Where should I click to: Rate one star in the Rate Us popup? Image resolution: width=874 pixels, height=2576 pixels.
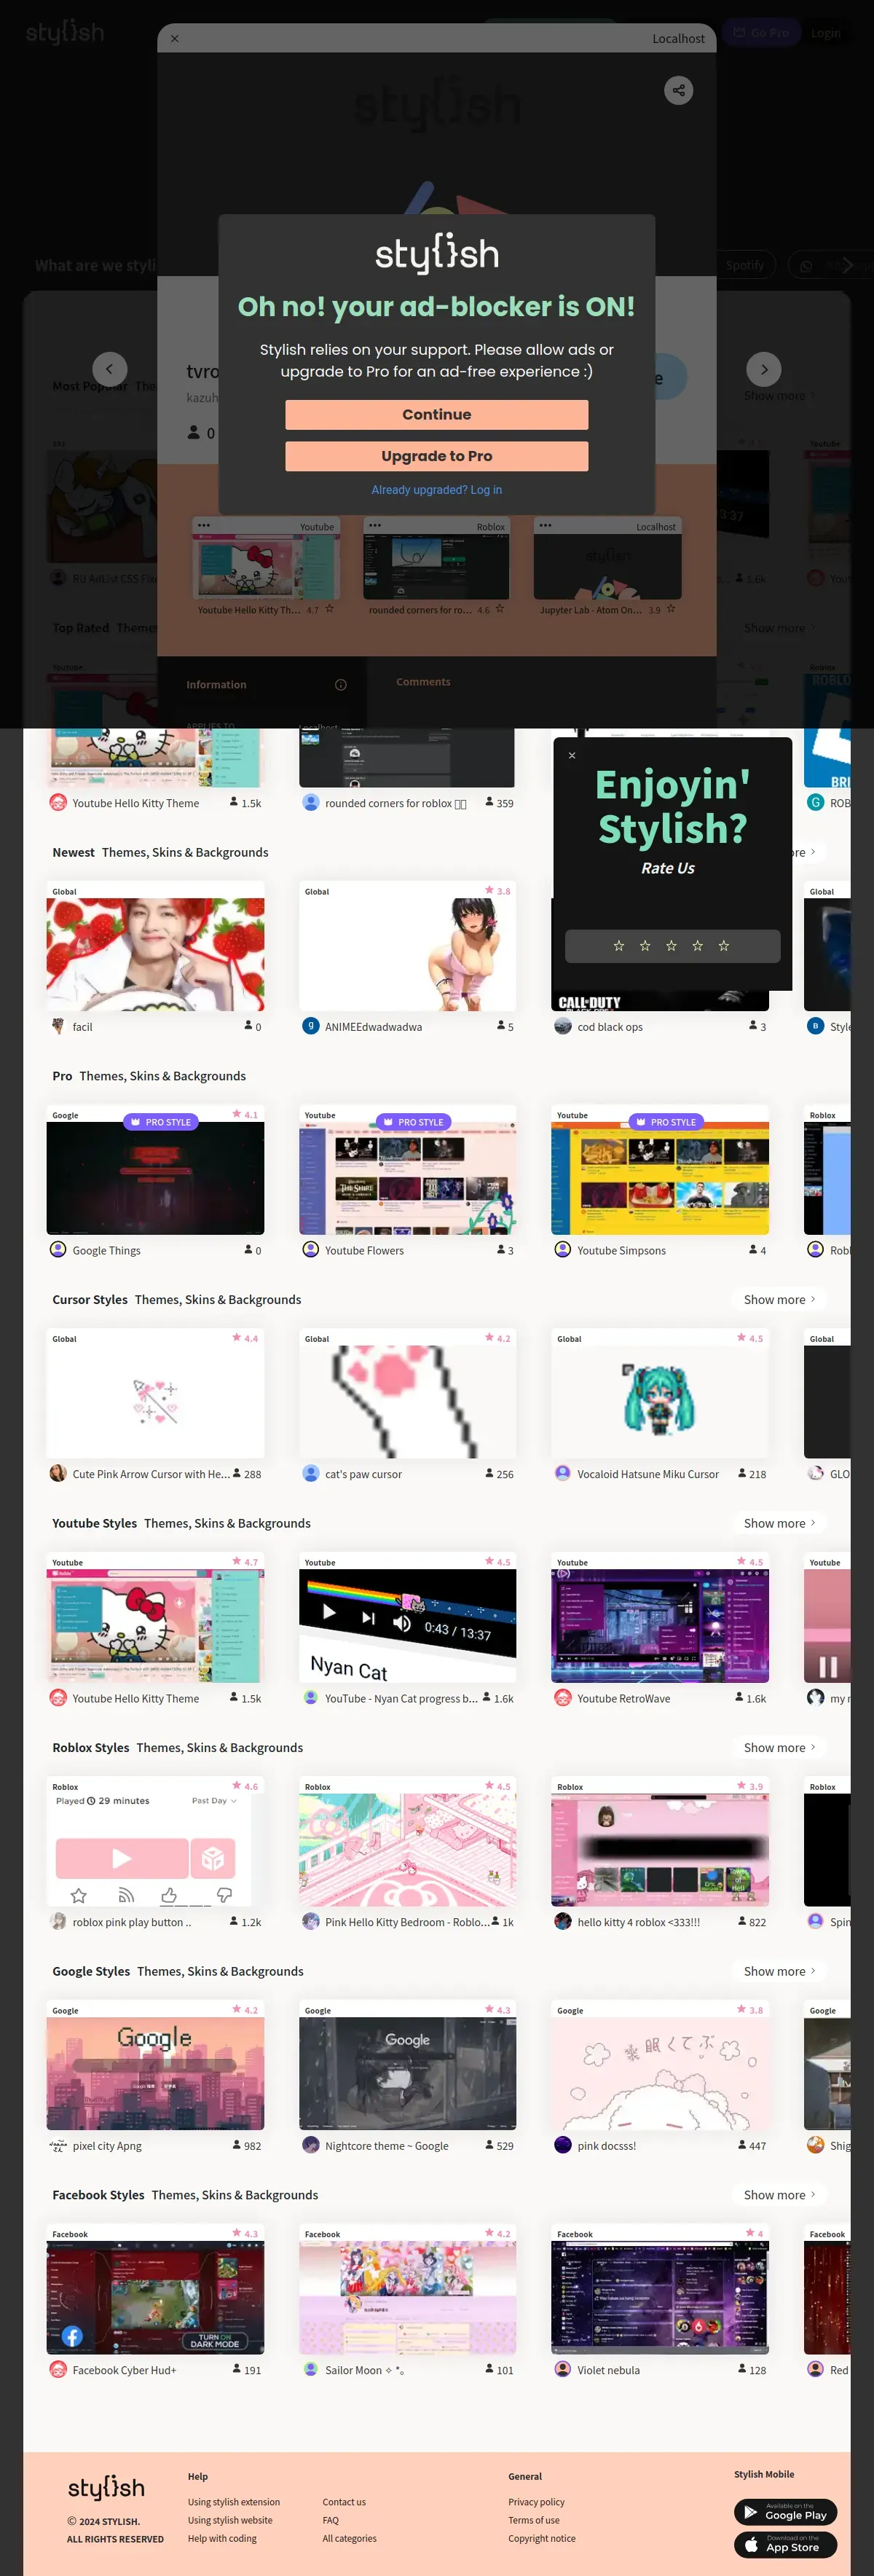(x=619, y=946)
